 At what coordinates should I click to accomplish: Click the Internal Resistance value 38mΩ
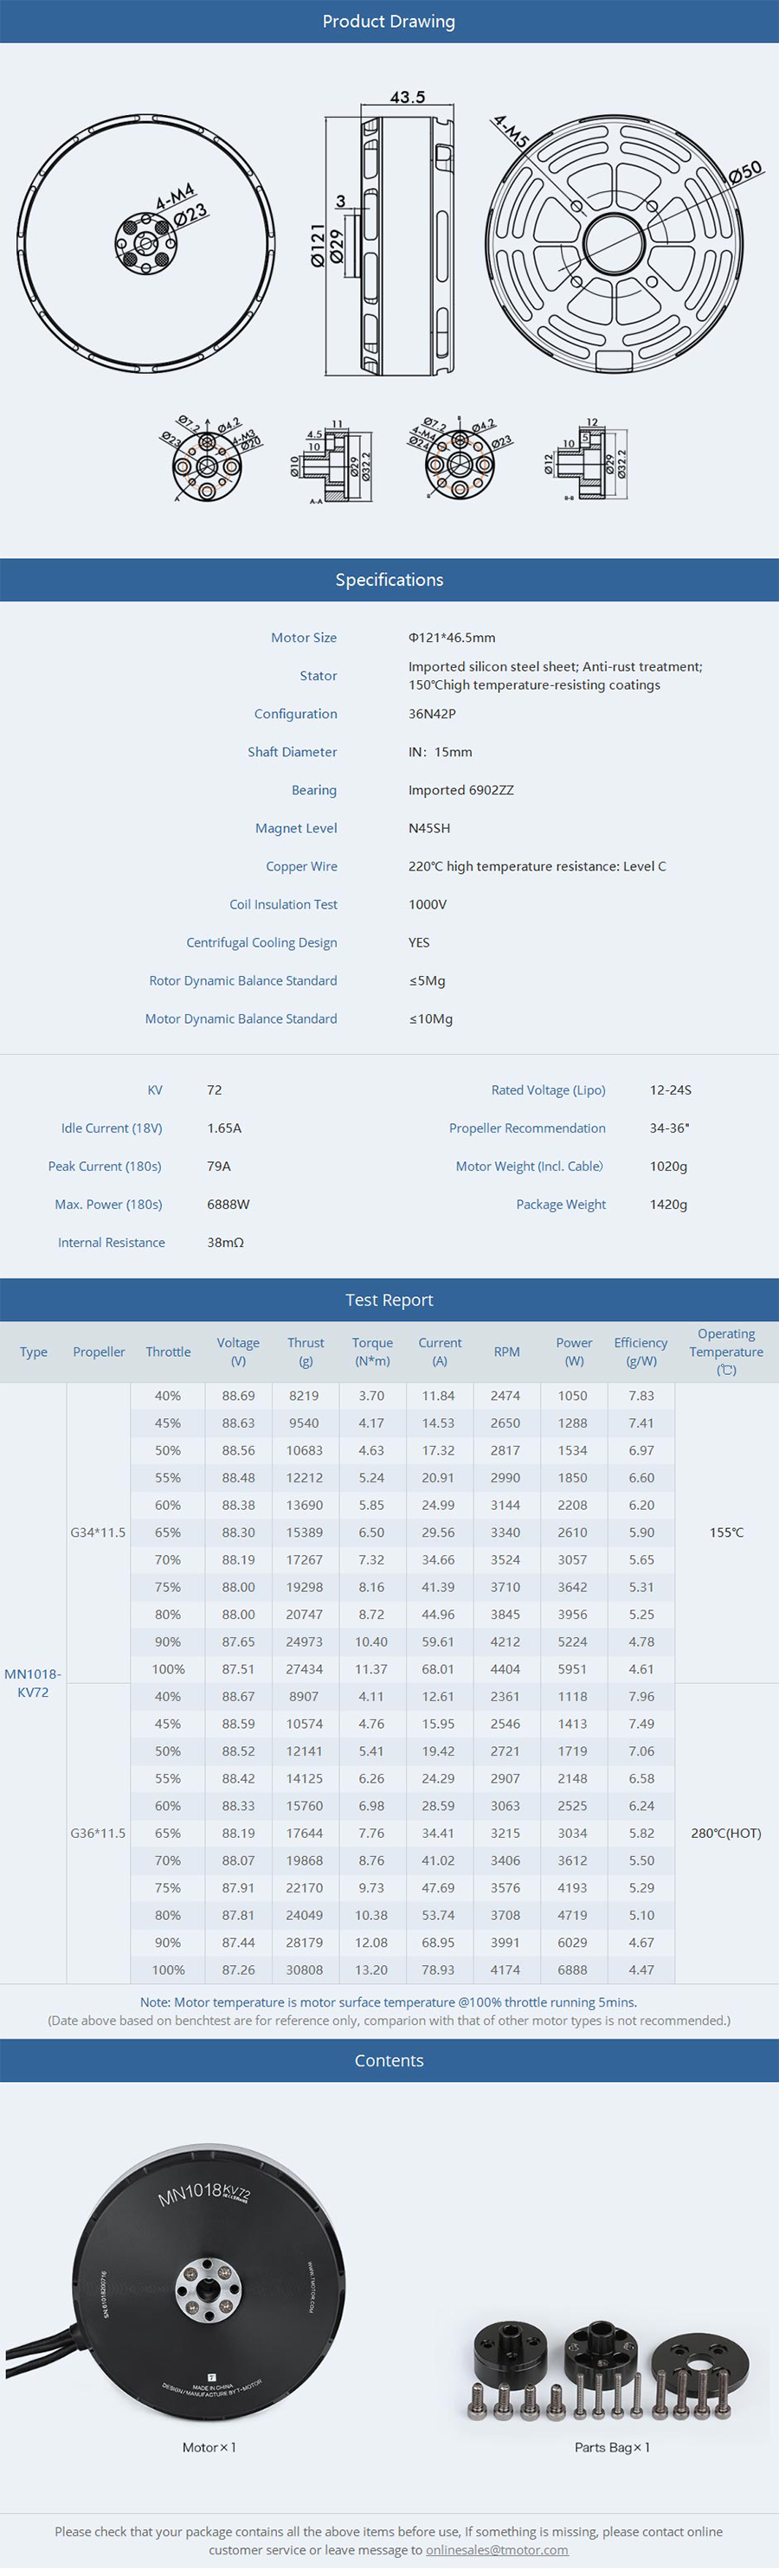(x=225, y=1242)
